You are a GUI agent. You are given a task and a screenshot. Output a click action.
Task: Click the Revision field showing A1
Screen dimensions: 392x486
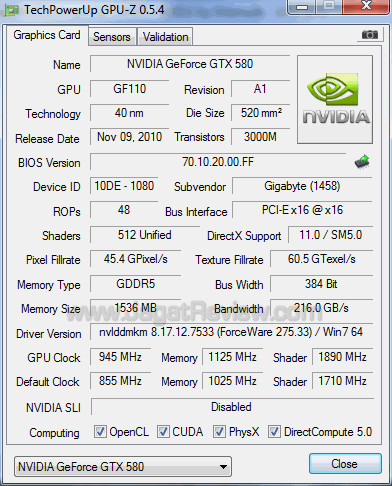coord(260,89)
